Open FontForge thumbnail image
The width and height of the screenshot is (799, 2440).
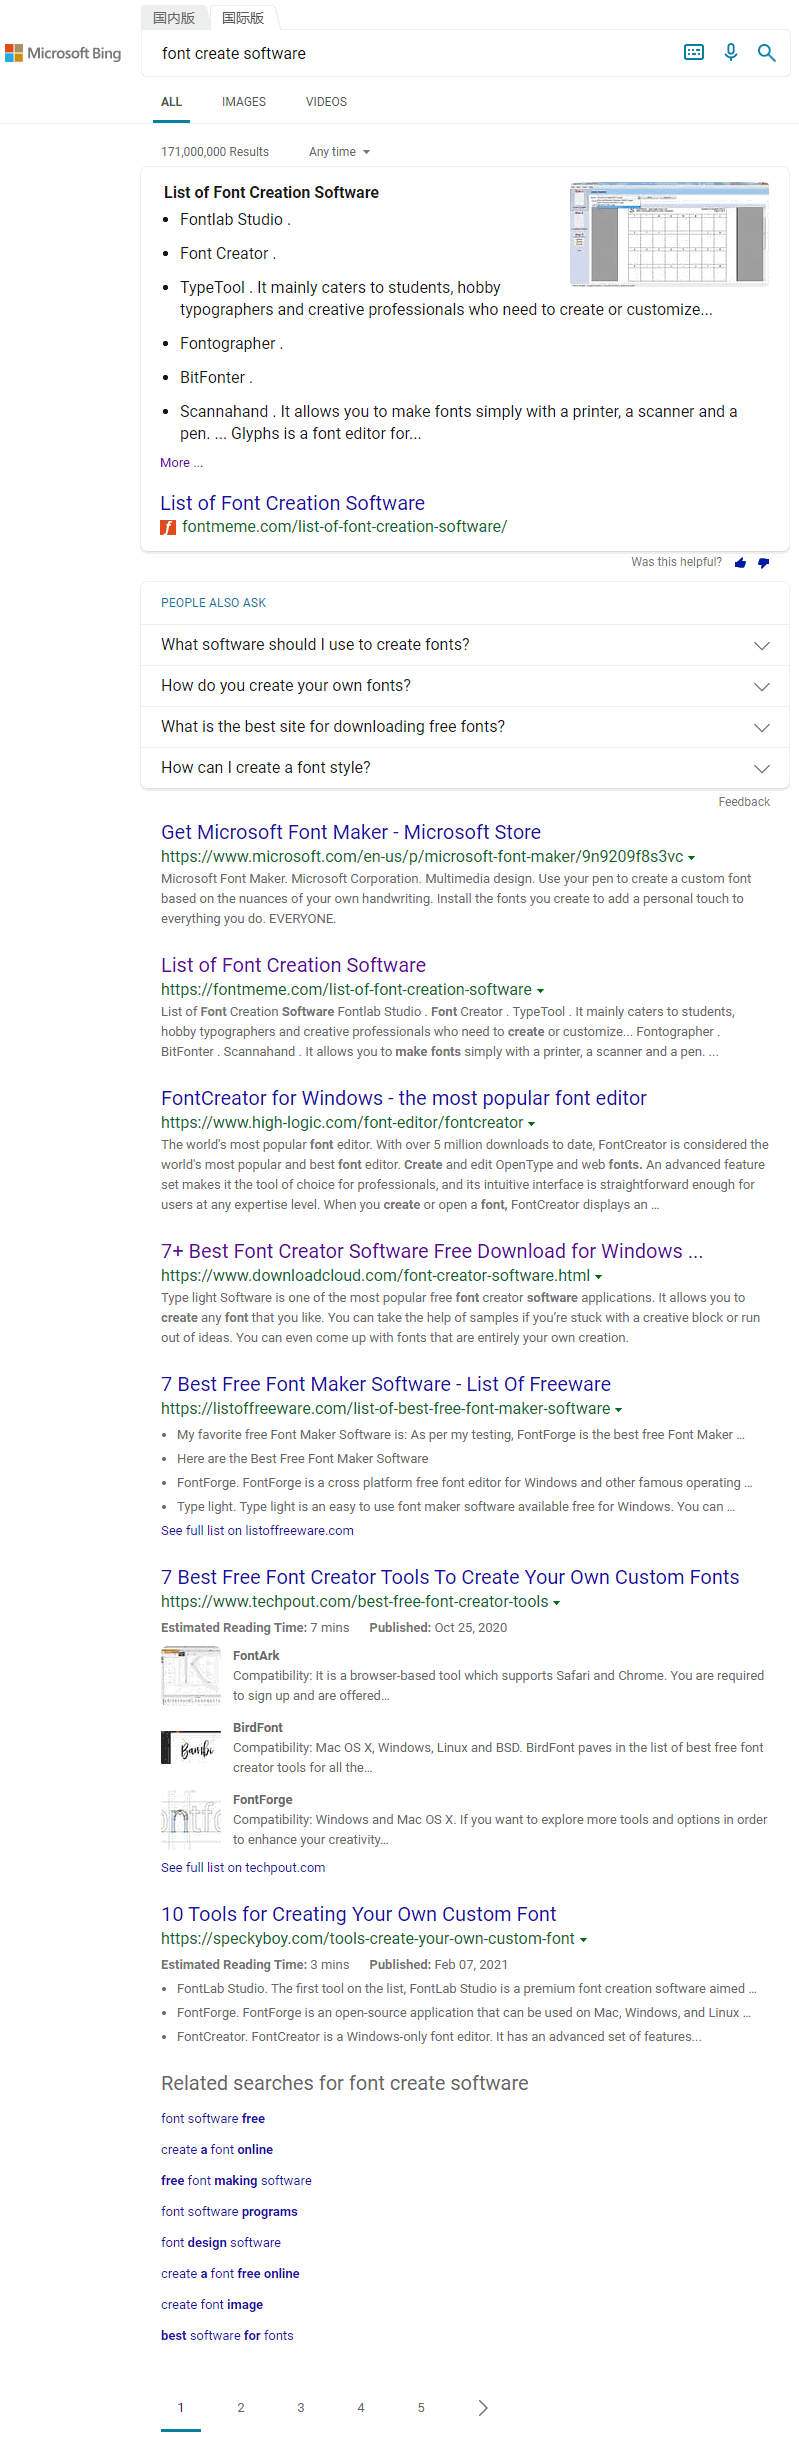point(191,1819)
